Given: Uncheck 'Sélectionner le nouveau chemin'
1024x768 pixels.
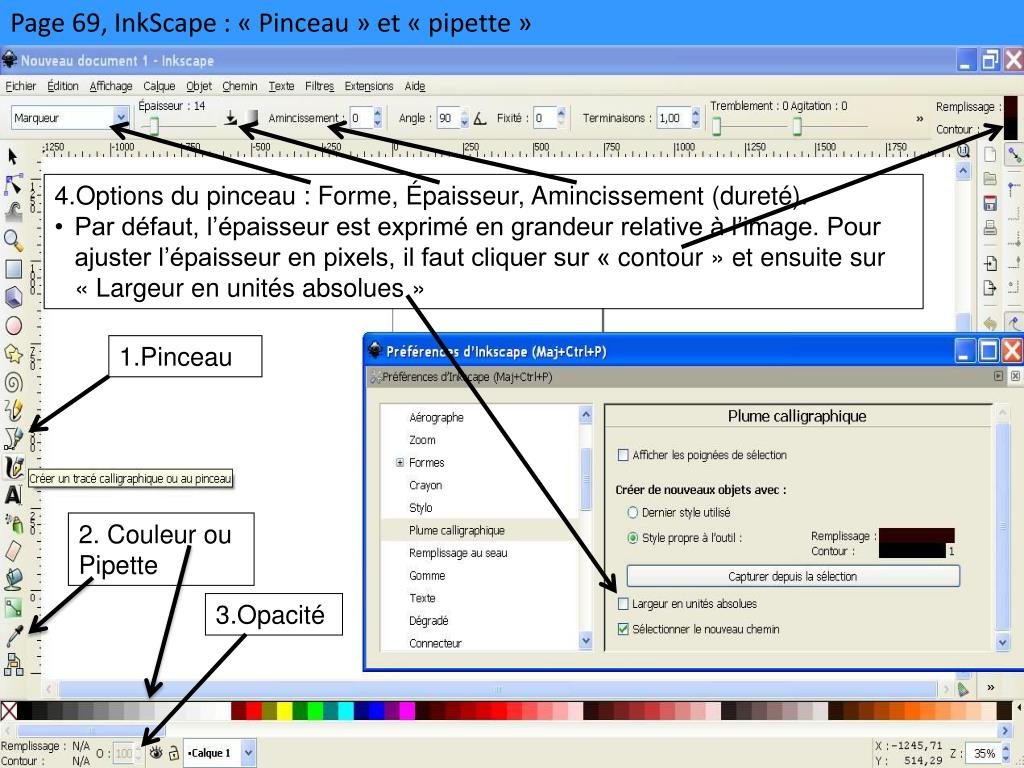Looking at the screenshot, I should coord(623,629).
